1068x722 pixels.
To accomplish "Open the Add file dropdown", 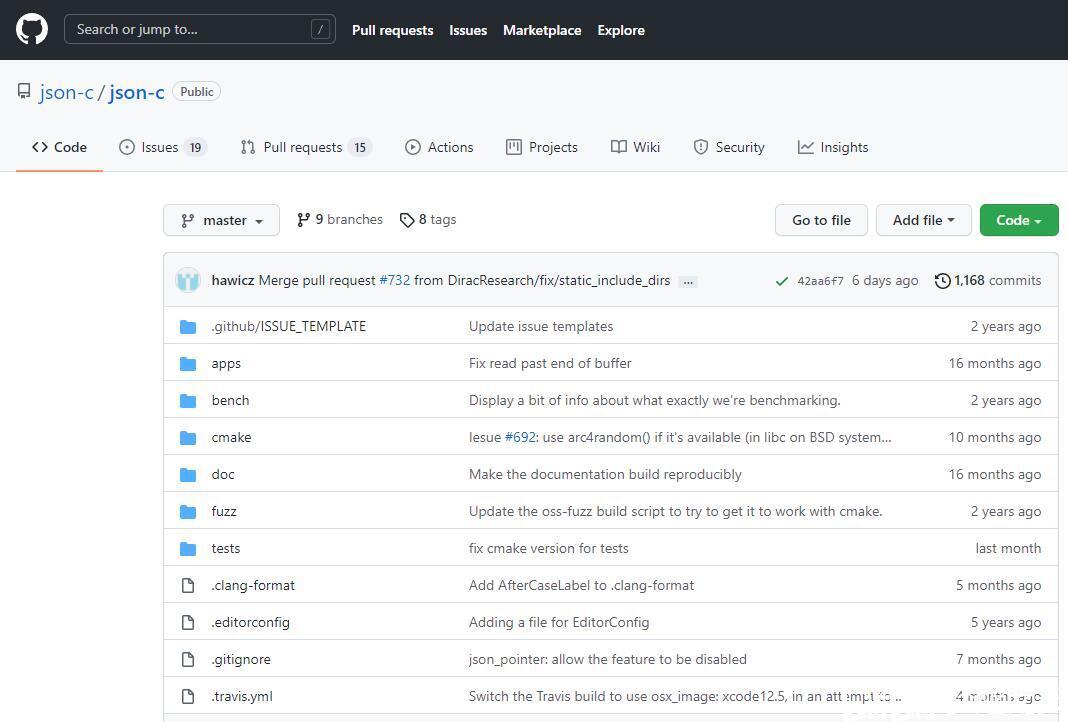I will coord(923,220).
